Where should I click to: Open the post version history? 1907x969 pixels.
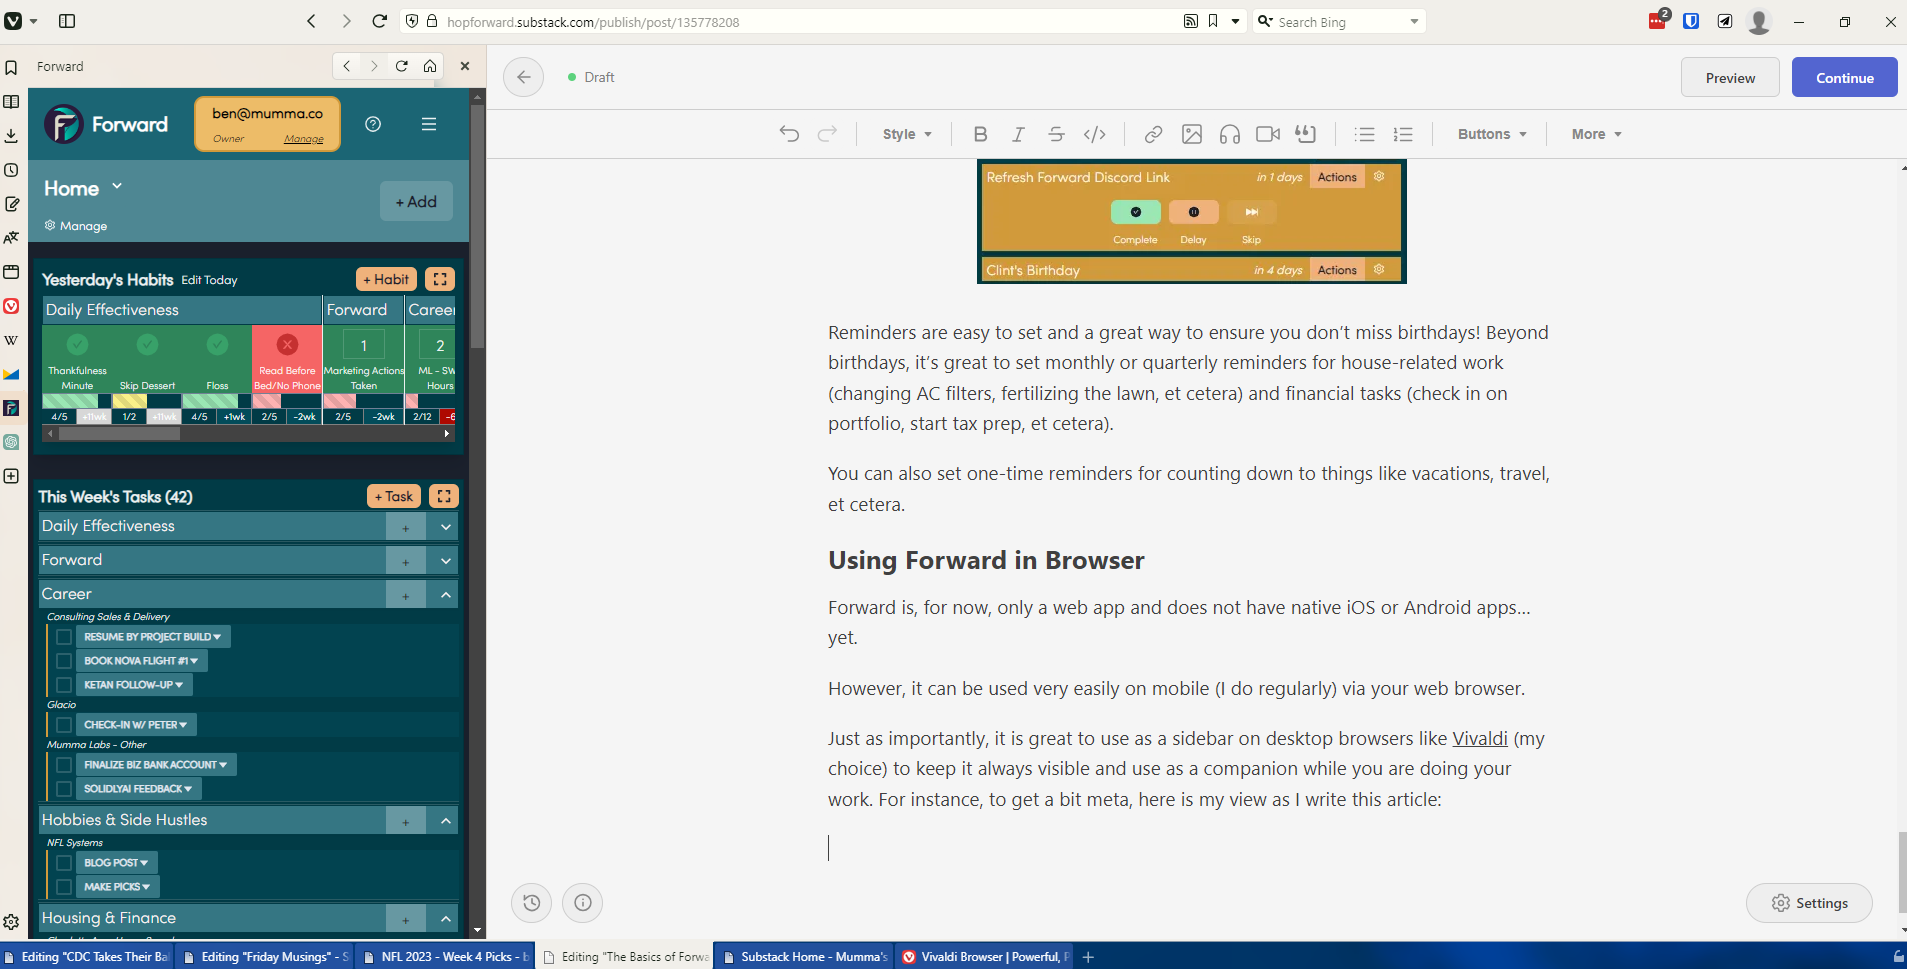tap(532, 903)
